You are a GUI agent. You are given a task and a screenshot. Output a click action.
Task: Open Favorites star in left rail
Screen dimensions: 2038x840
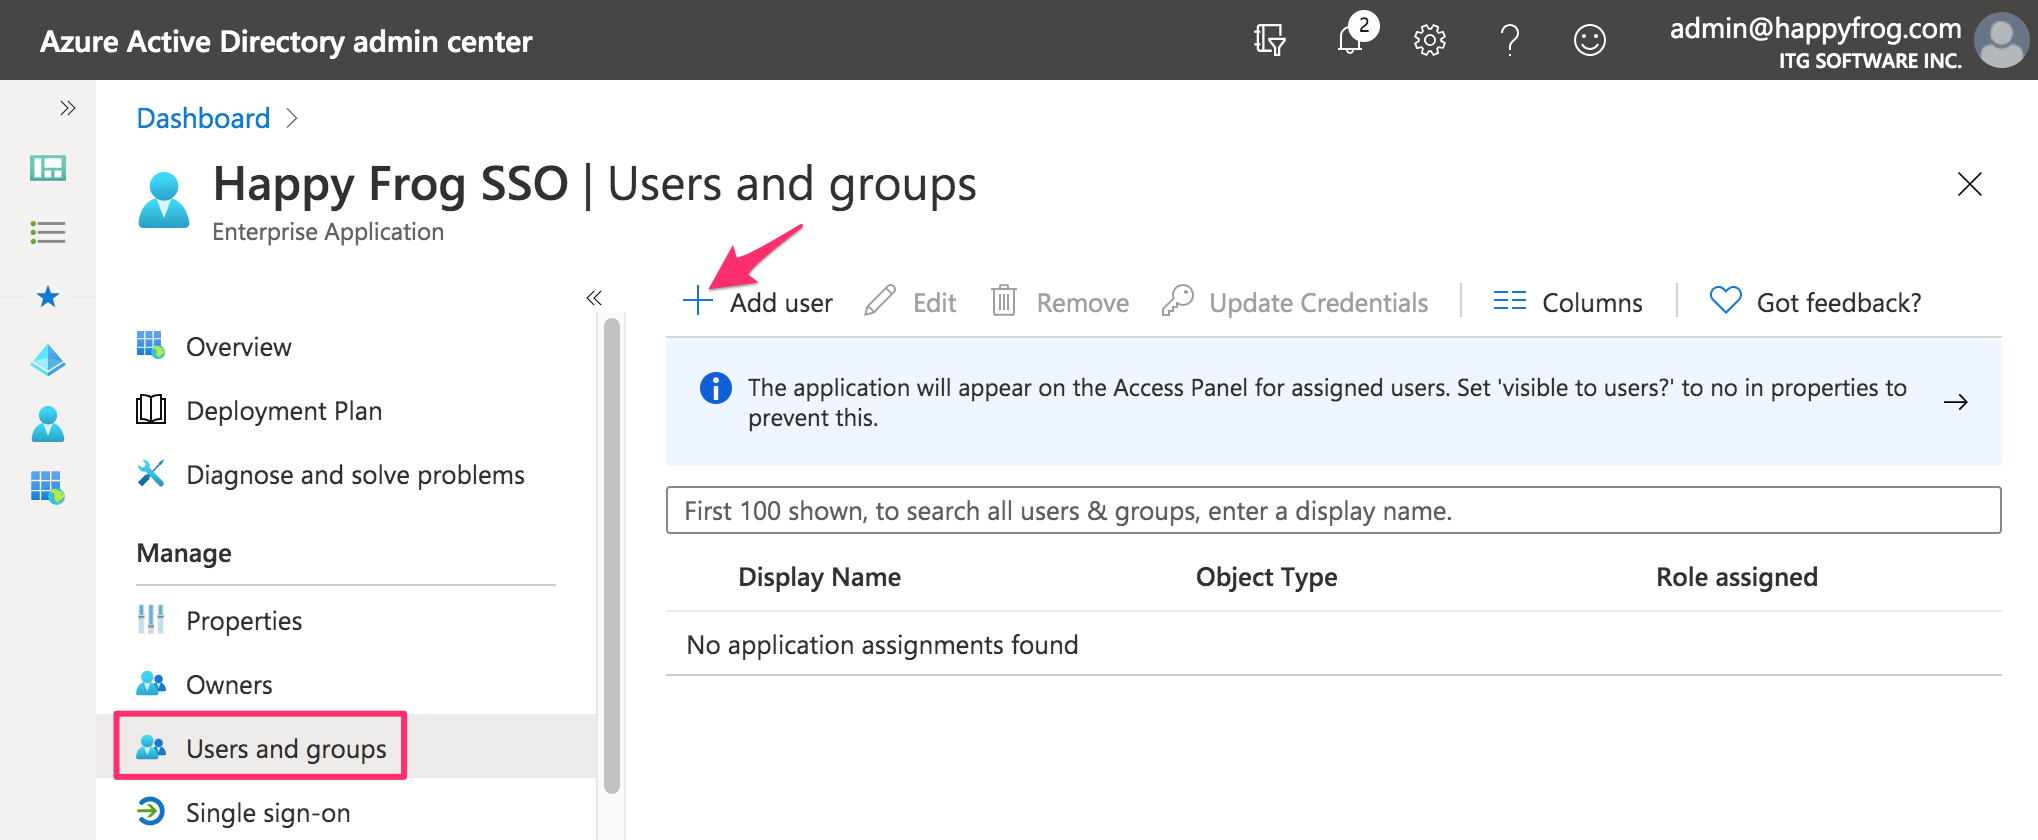coord(48,296)
